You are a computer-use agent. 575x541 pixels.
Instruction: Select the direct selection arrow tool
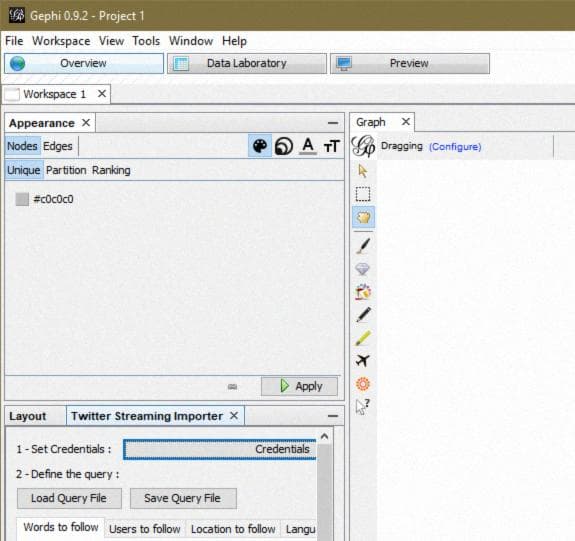click(363, 171)
